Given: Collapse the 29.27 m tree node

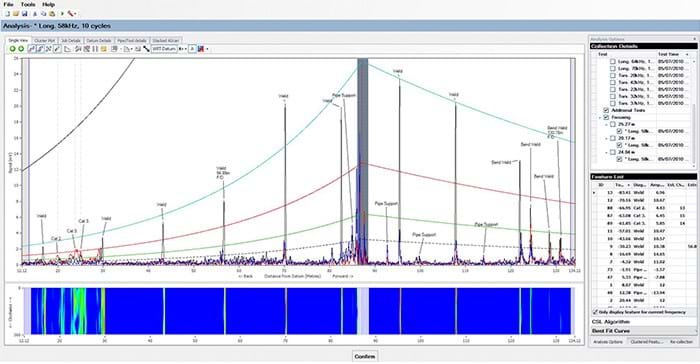Looking at the screenshot, I should click(x=607, y=125).
